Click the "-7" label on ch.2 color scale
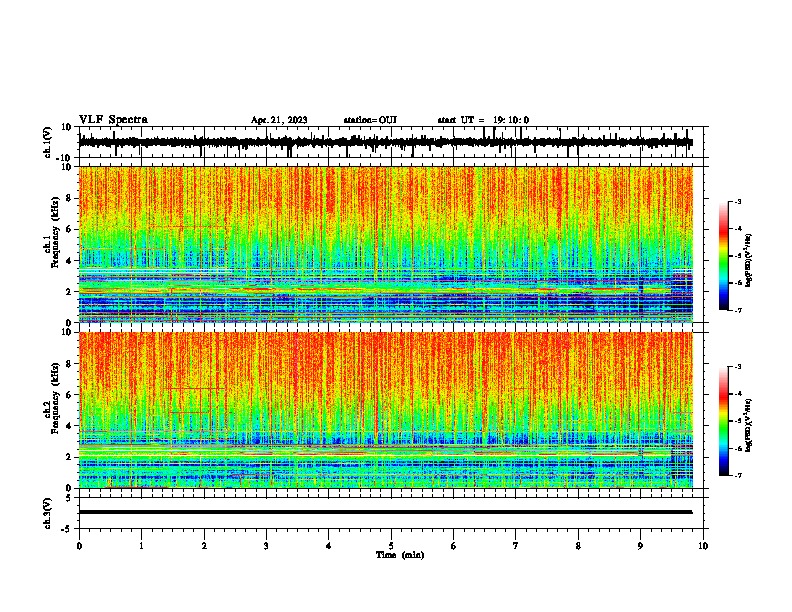 737,475
